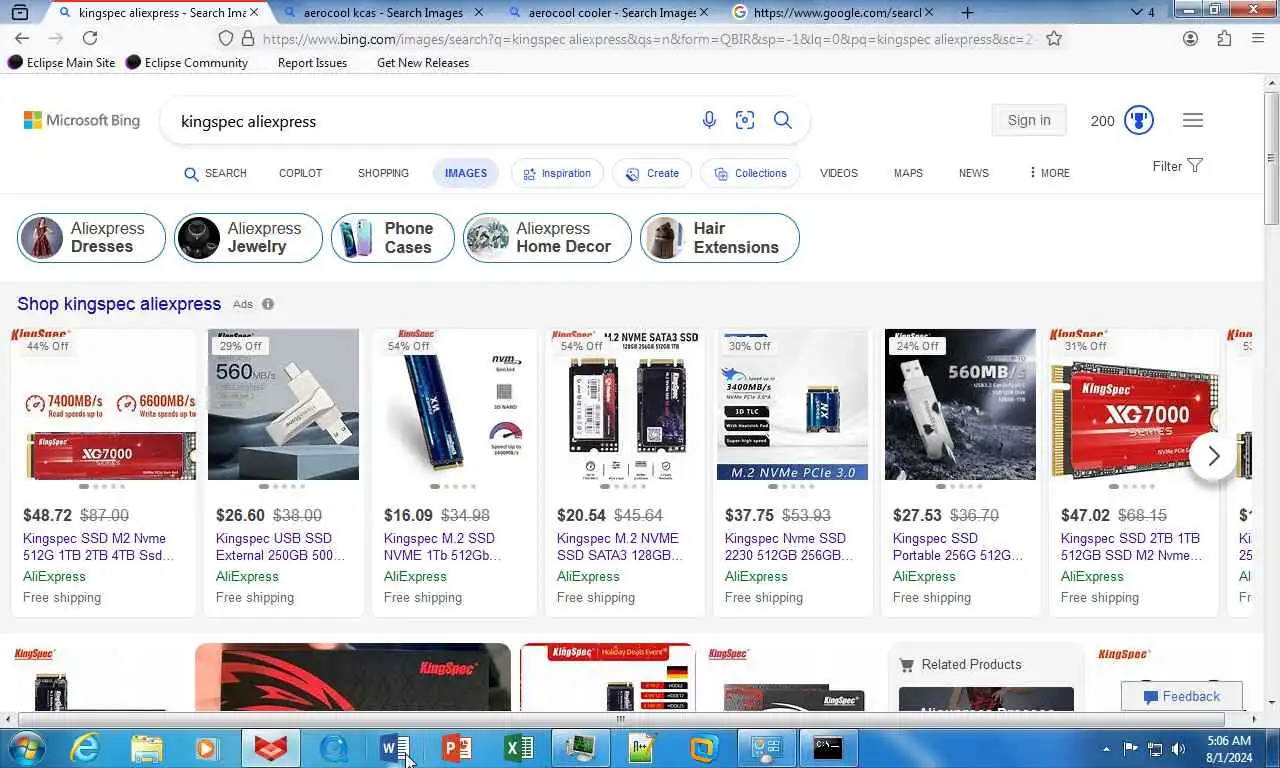Show hidden tray icons arrow
The width and height of the screenshot is (1280, 768).
[1106, 748]
